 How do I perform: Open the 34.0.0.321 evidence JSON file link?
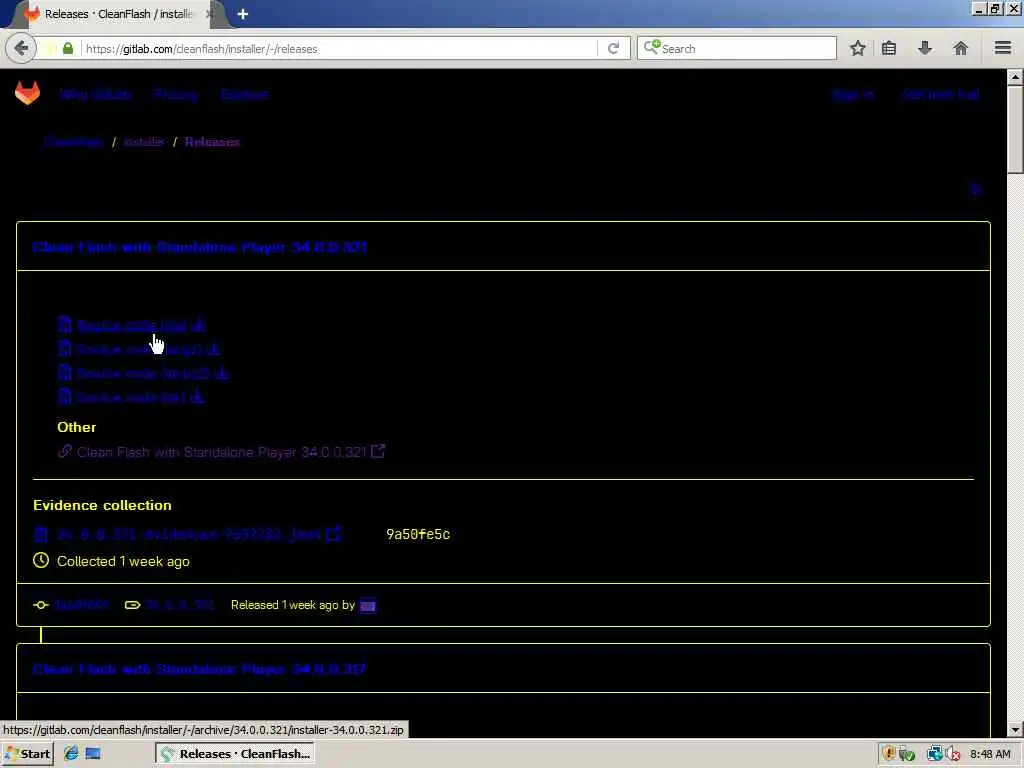(189, 534)
